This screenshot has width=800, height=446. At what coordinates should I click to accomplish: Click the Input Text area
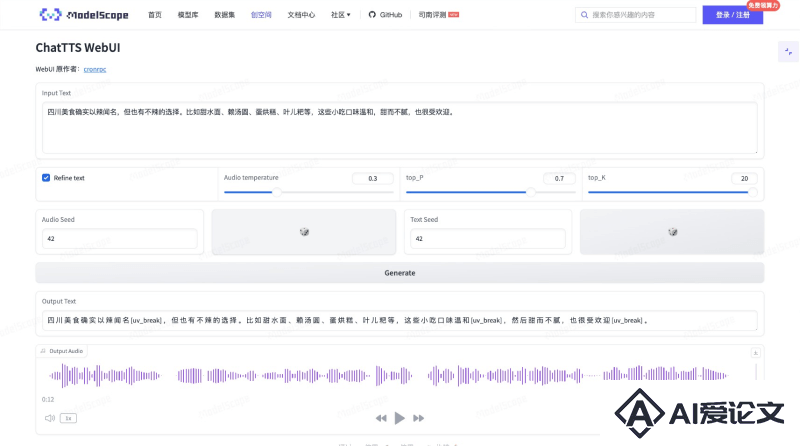(399, 128)
